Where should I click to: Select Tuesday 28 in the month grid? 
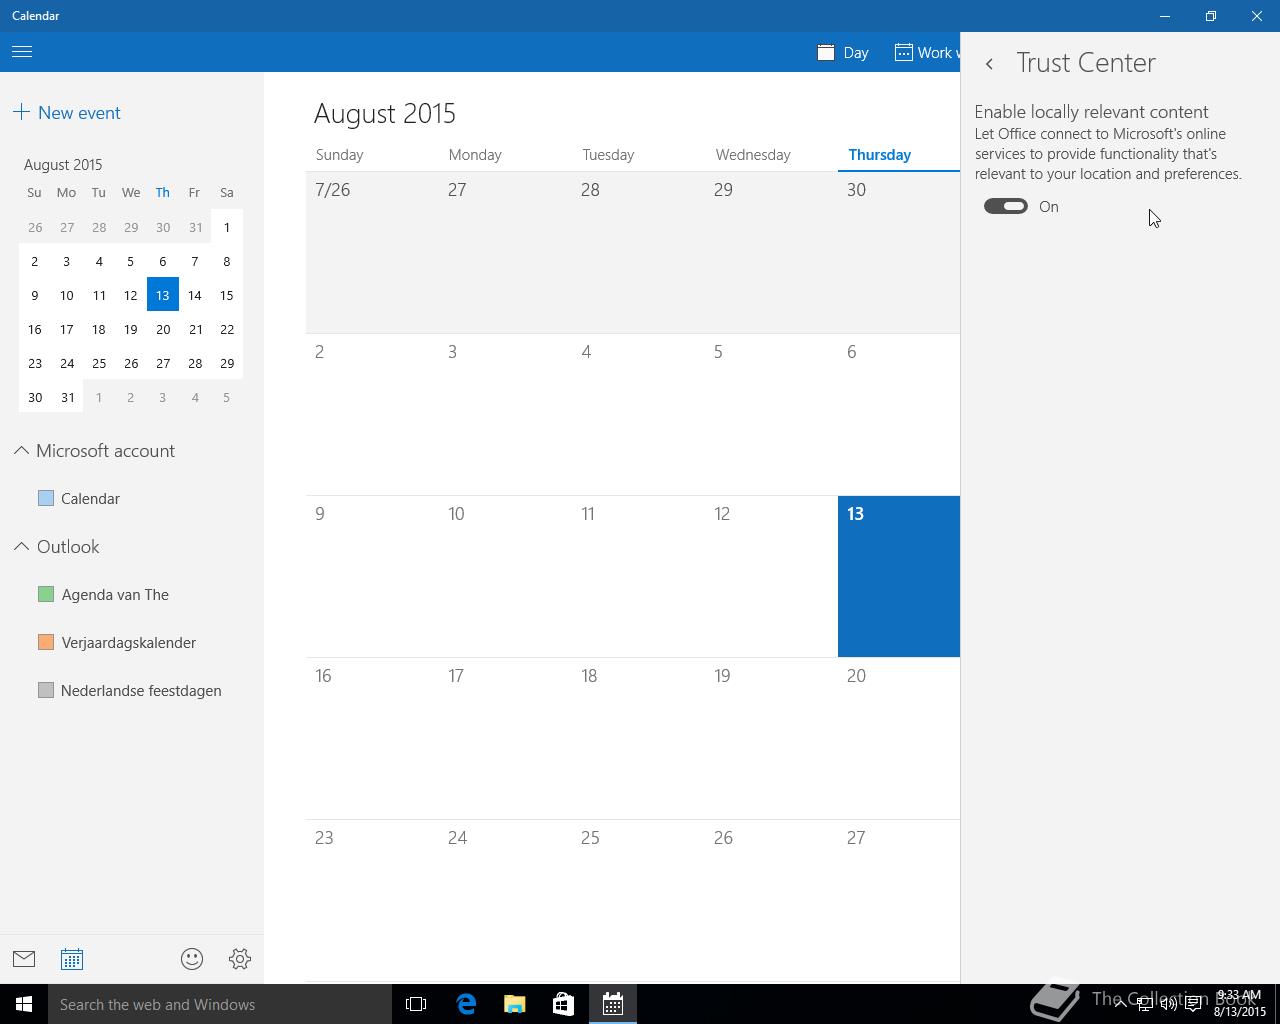[x=638, y=252]
